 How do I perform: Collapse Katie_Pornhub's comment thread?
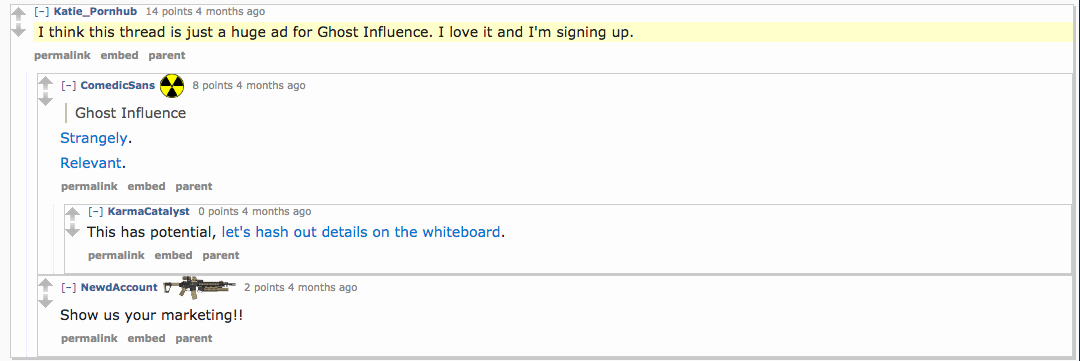pos(41,12)
